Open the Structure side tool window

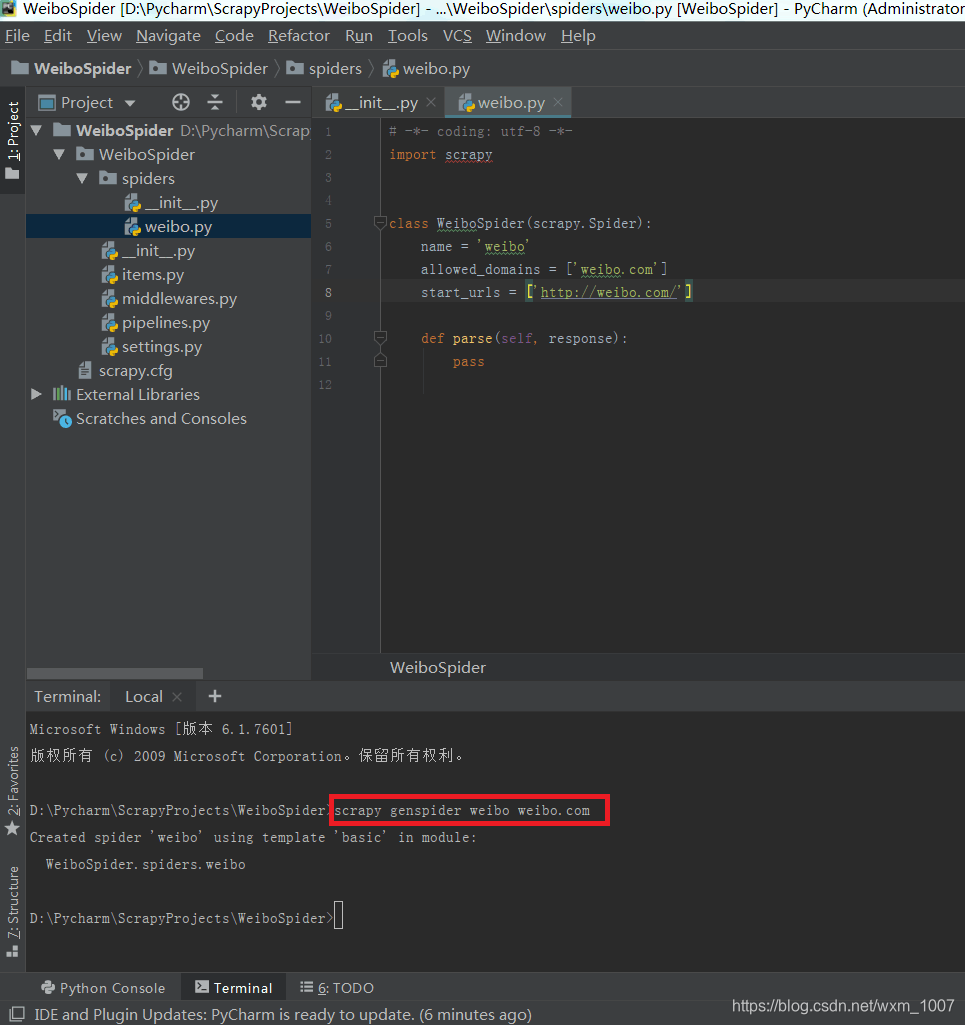[x=12, y=911]
